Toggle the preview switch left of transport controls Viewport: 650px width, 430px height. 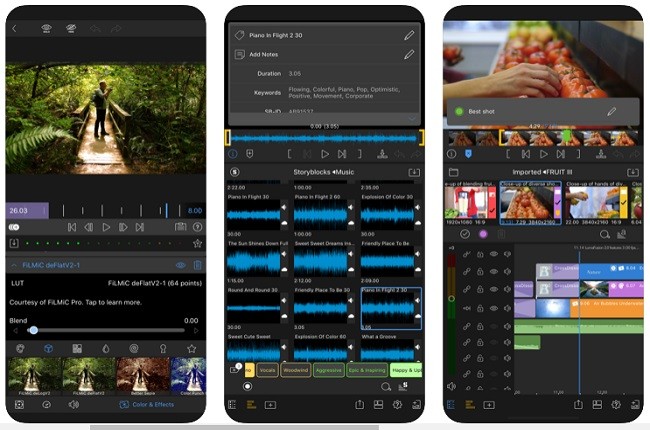[x=14, y=227]
